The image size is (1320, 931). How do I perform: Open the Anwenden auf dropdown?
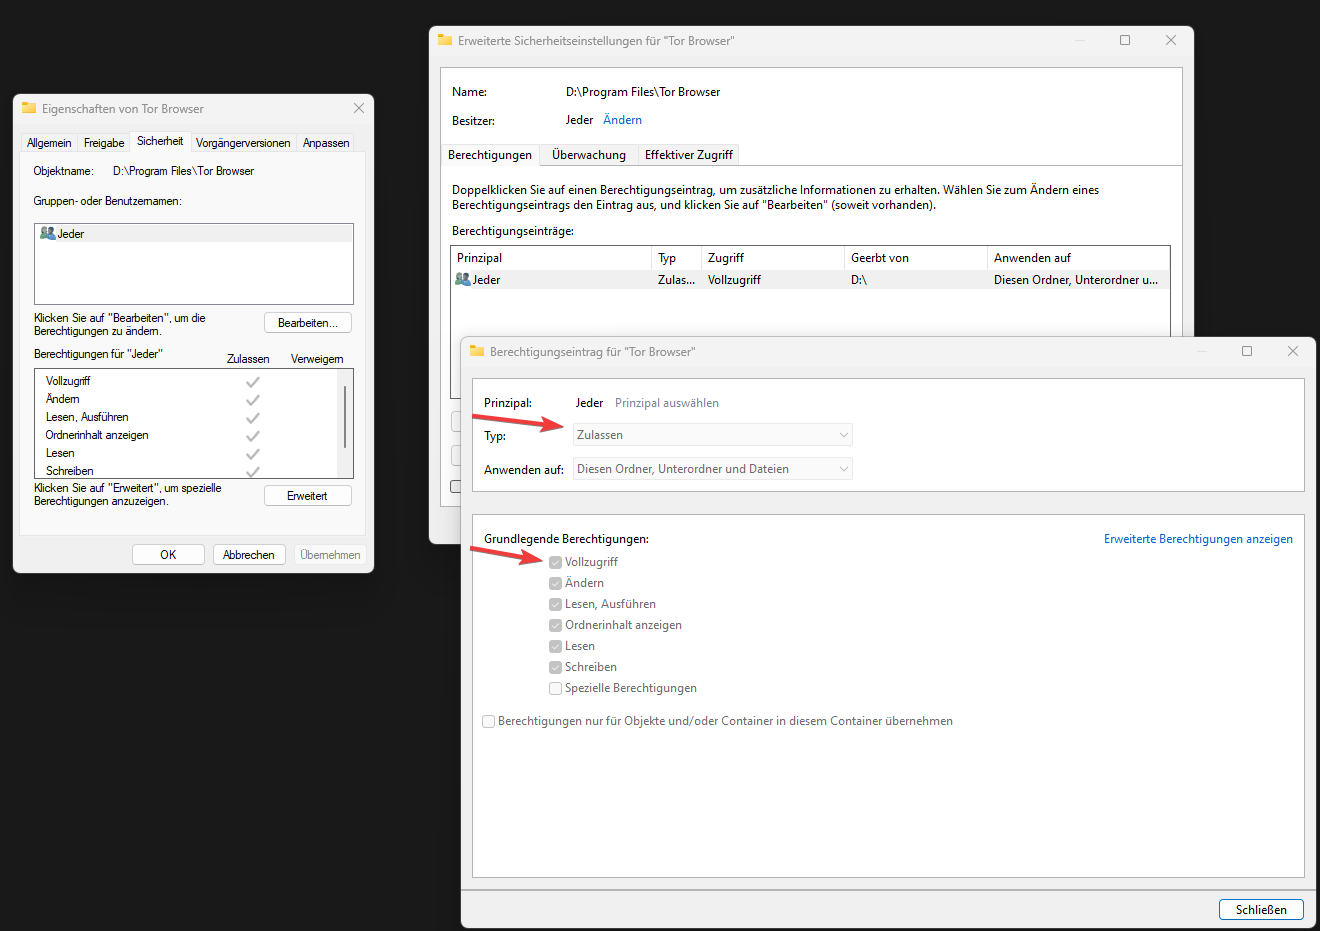click(712, 469)
